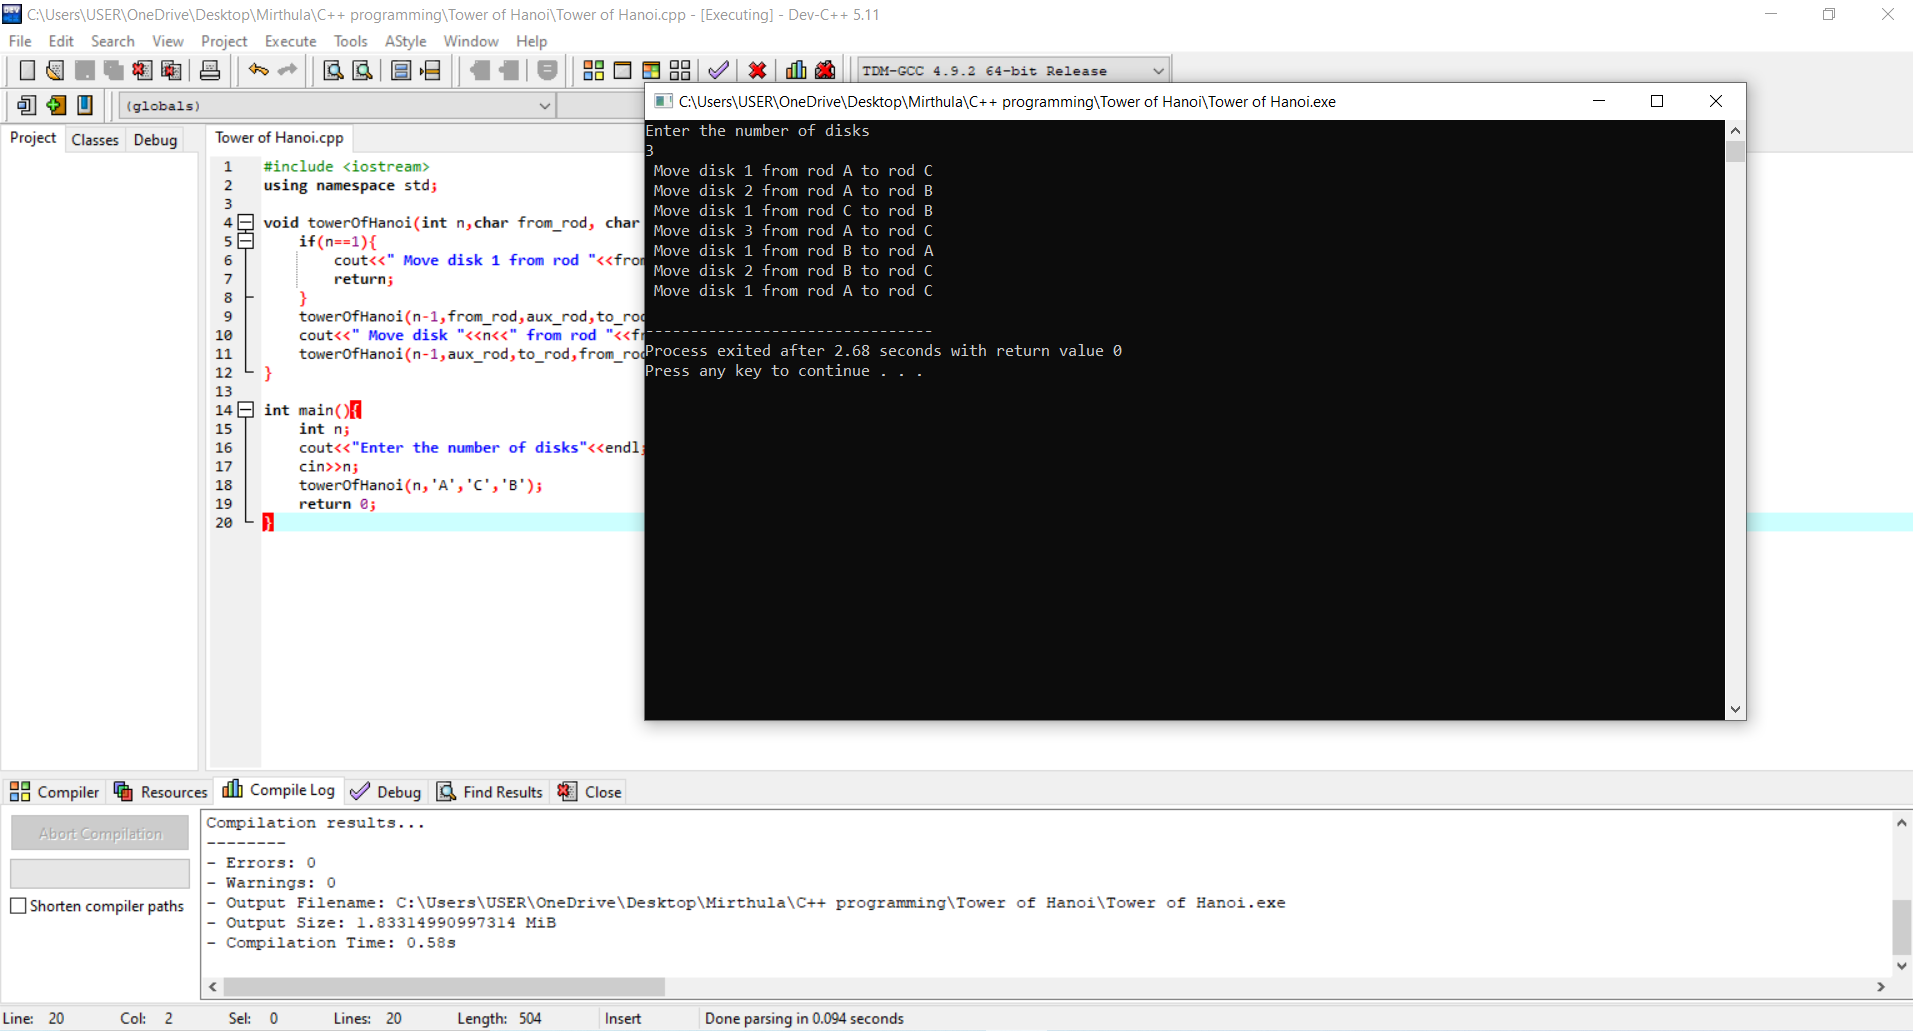Viewport: 1913px width, 1031px height.
Task: Click the Compile four-squares icon
Action: tap(593, 70)
